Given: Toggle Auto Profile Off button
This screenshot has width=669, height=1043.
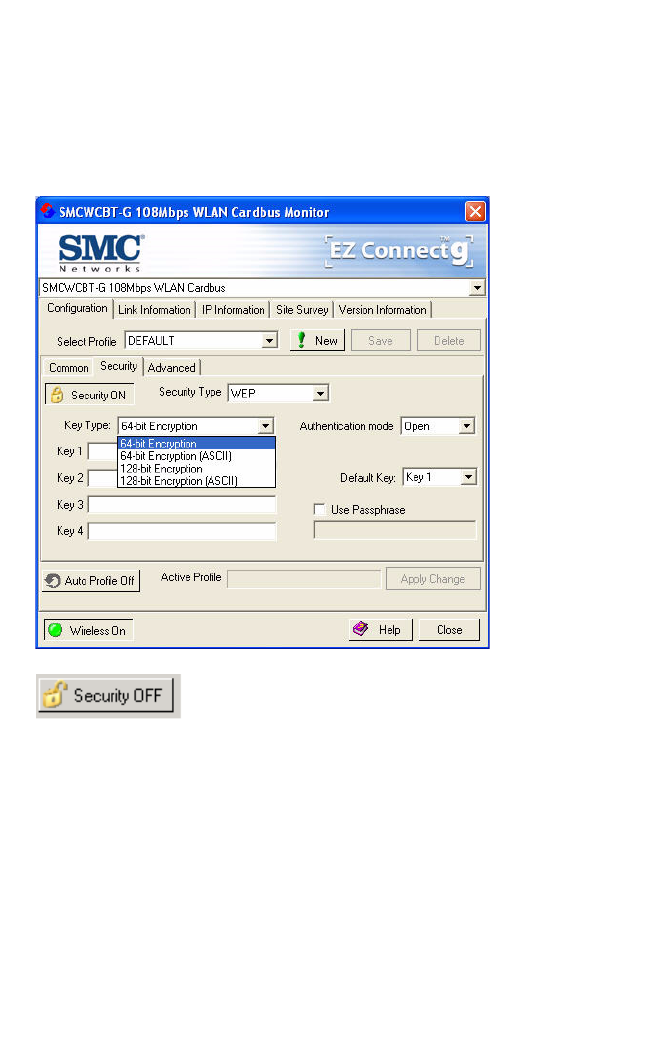Looking at the screenshot, I should [91, 581].
